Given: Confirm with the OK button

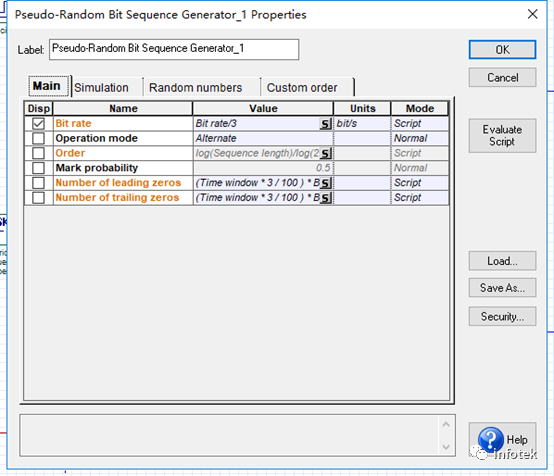Looking at the screenshot, I should pyautogui.click(x=502, y=49).
